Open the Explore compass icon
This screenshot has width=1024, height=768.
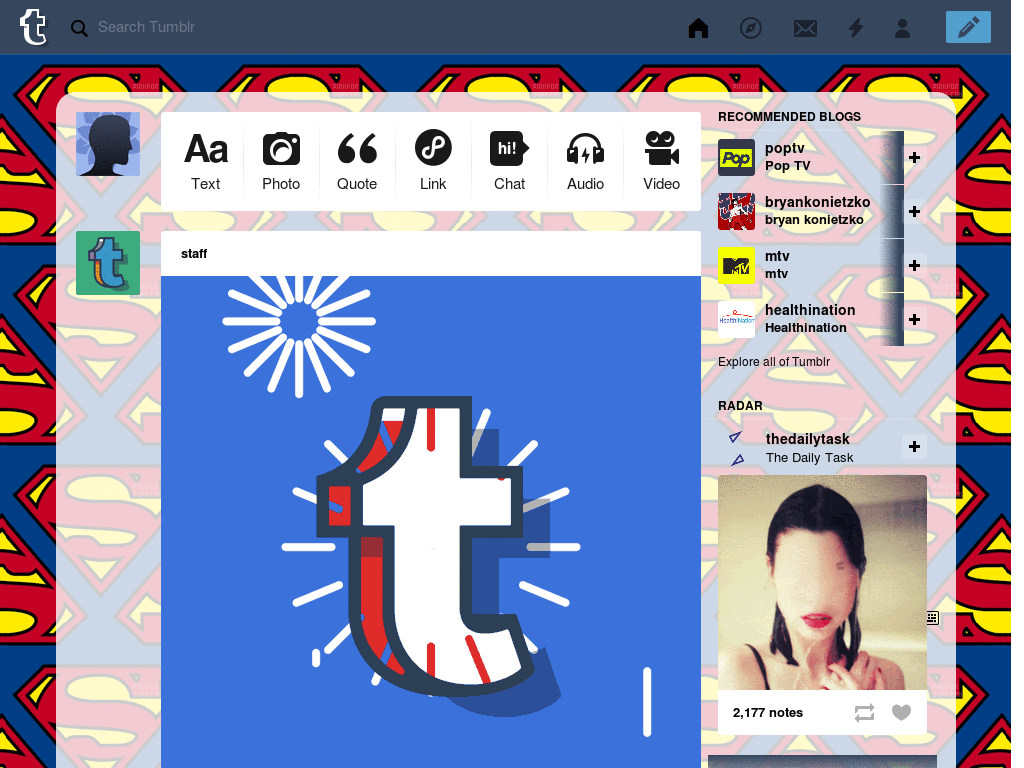coord(750,28)
